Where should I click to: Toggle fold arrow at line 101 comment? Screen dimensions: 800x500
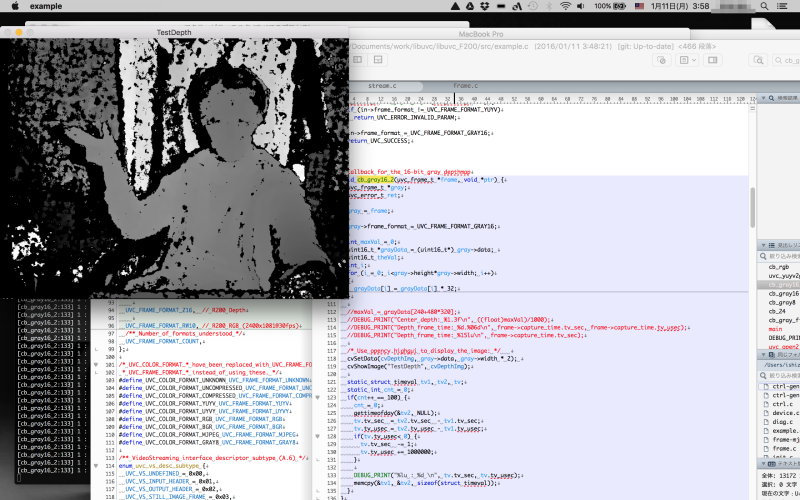click(96, 365)
